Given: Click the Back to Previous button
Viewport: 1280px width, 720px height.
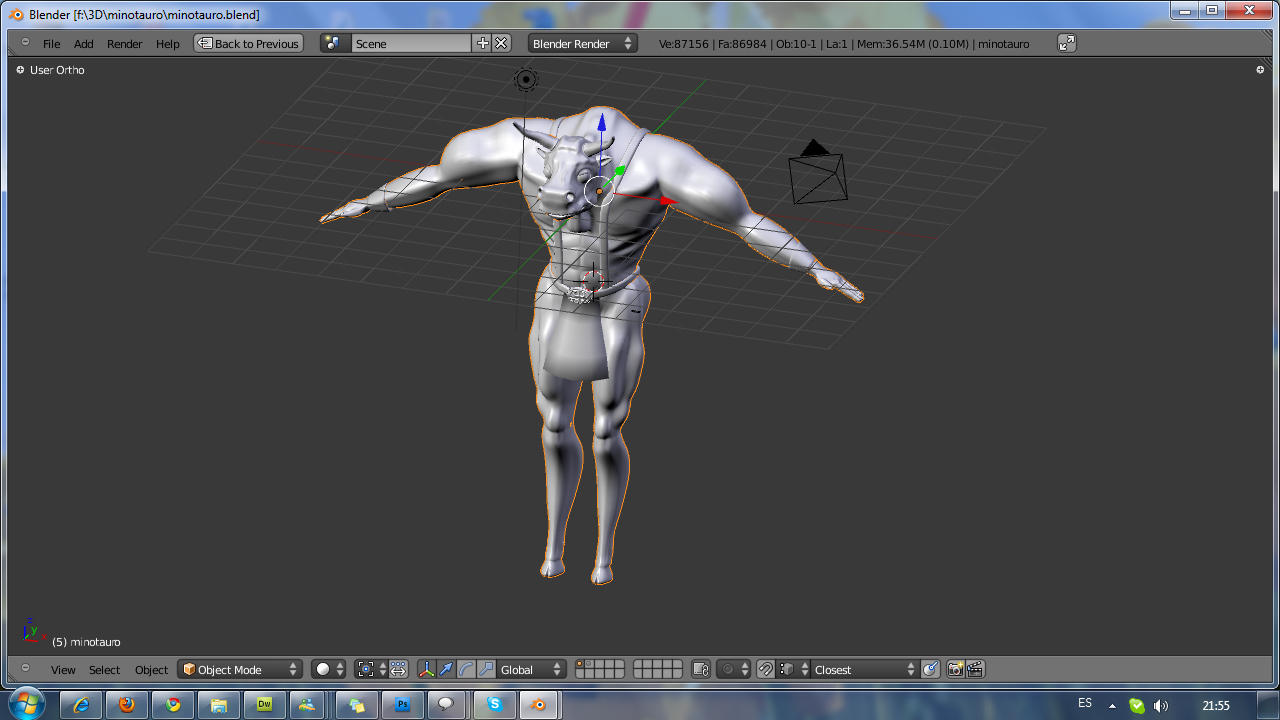Looking at the screenshot, I should [248, 43].
